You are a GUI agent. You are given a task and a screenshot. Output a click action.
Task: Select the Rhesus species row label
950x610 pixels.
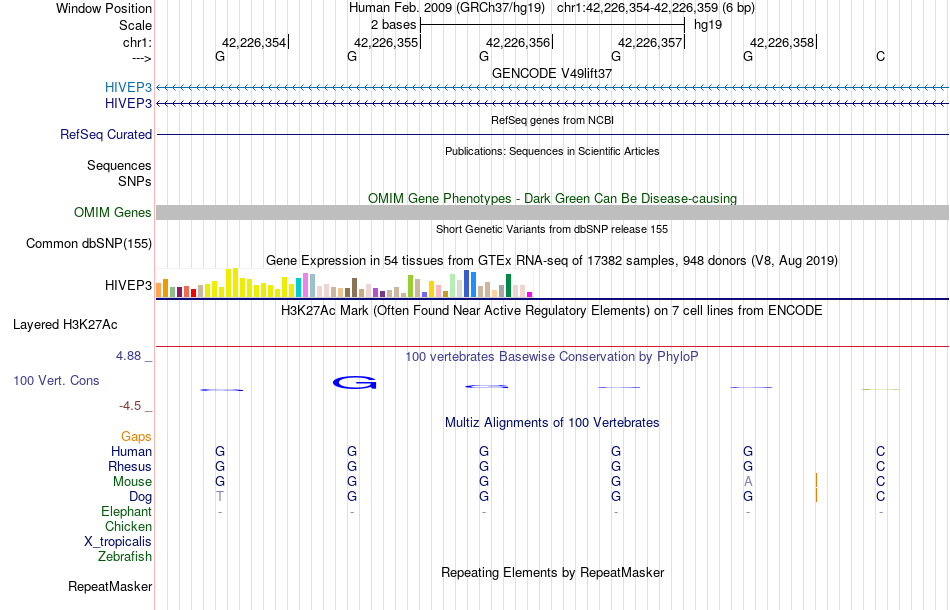click(130, 466)
